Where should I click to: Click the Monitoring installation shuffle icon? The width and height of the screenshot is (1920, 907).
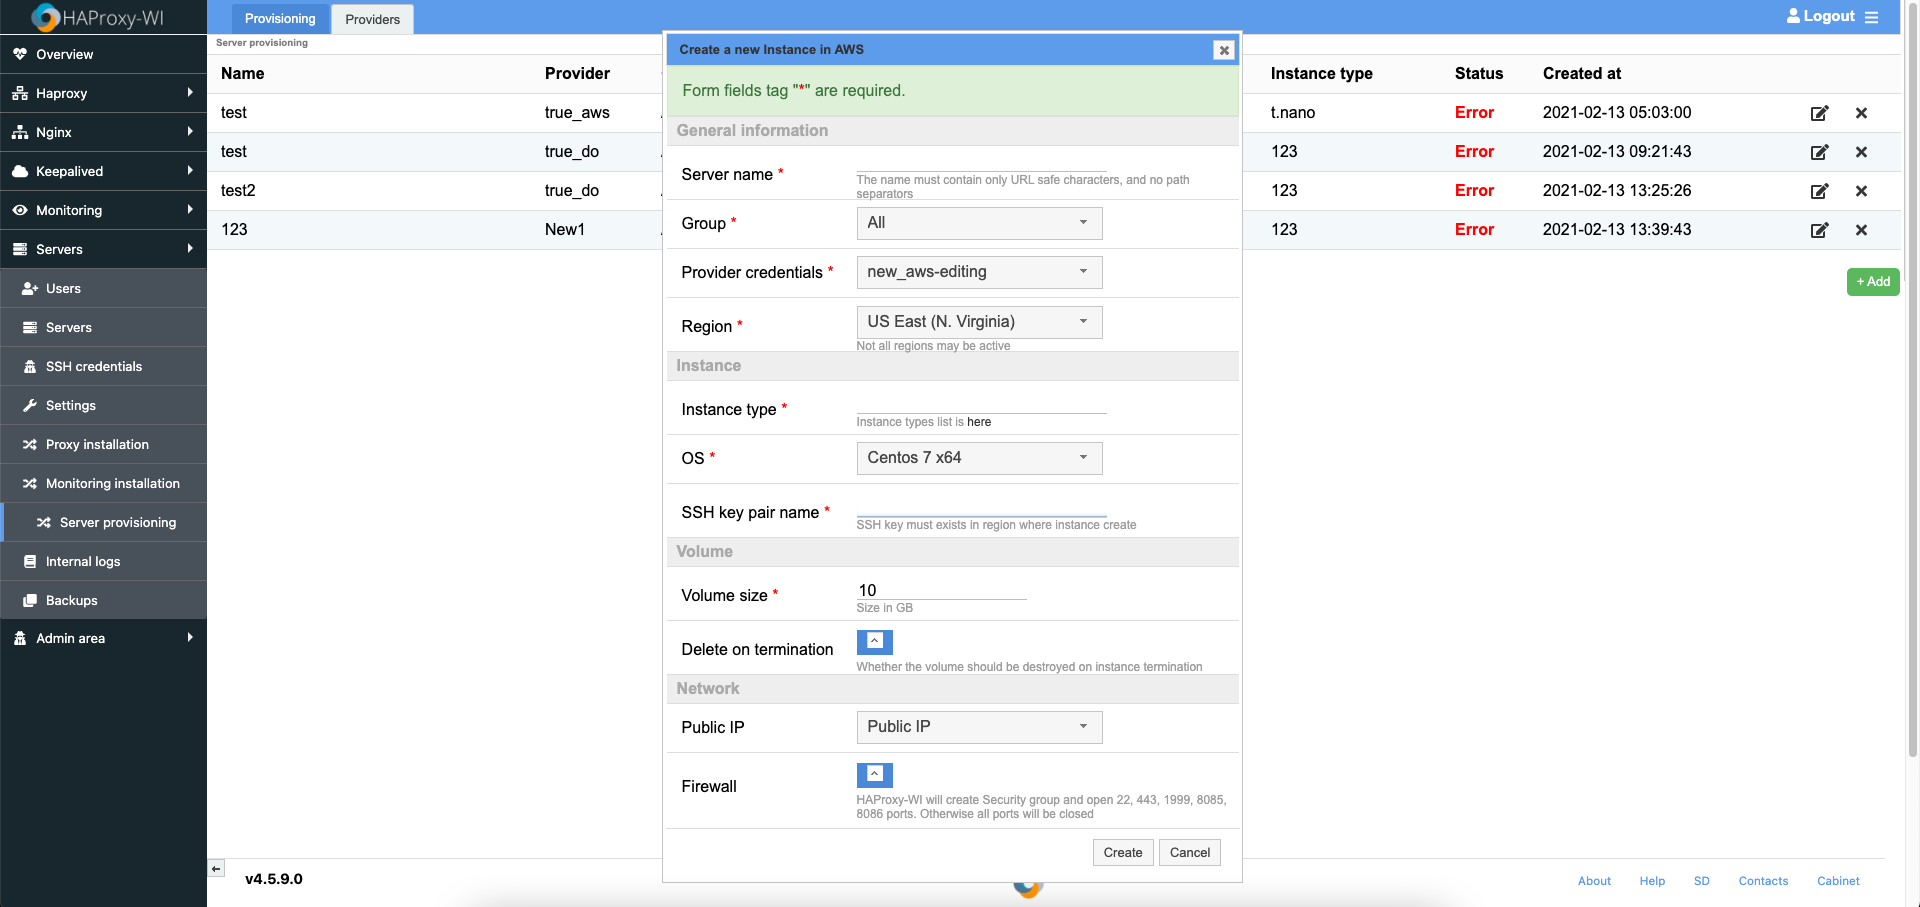pyautogui.click(x=30, y=483)
